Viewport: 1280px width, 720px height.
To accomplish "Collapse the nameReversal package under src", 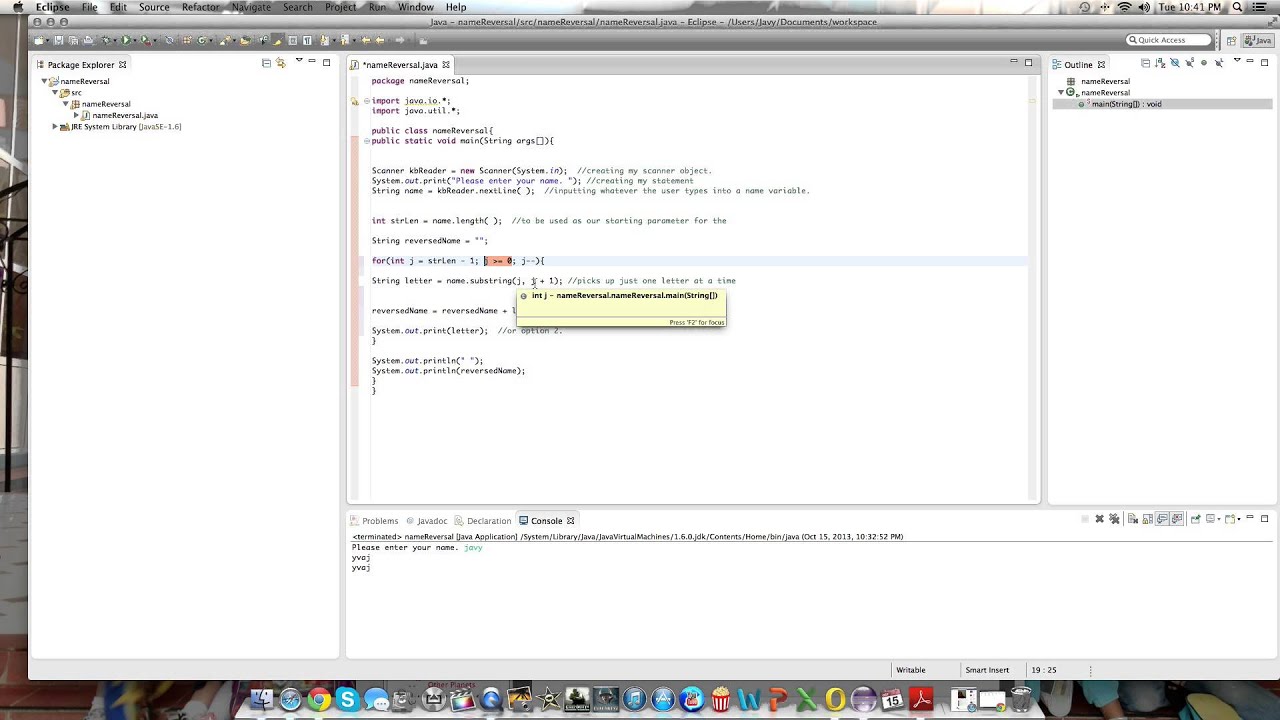I will 65,104.
